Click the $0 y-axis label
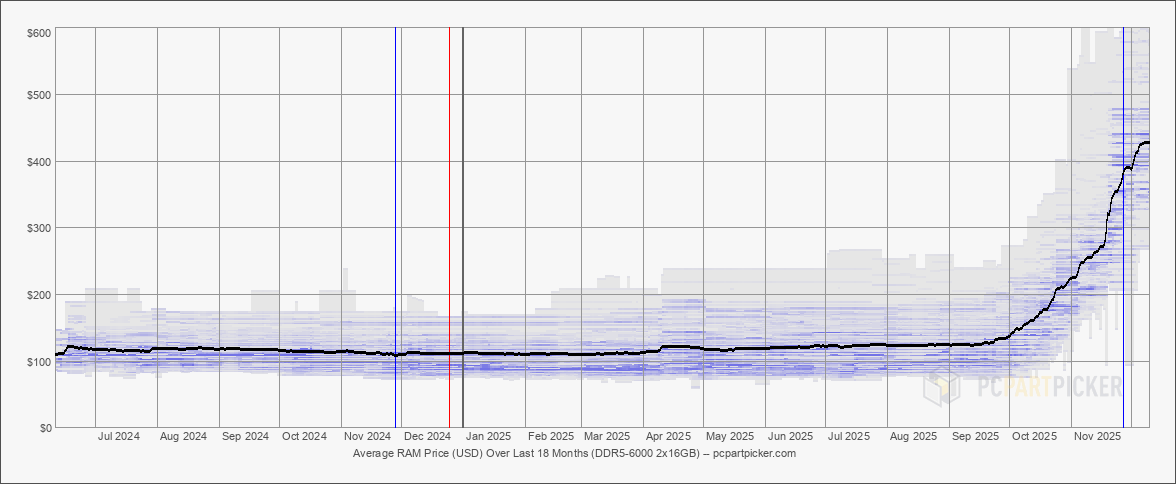 pyautogui.click(x=44, y=428)
